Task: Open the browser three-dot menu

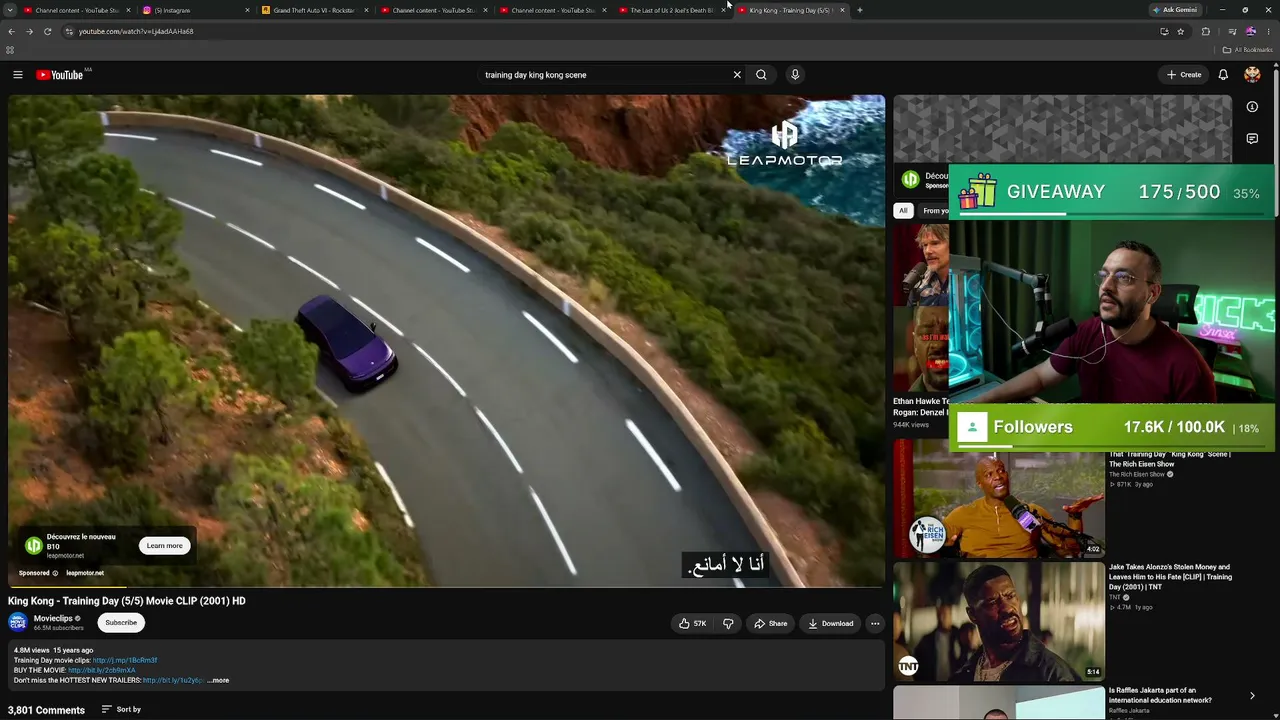Action: pyautogui.click(x=1269, y=31)
